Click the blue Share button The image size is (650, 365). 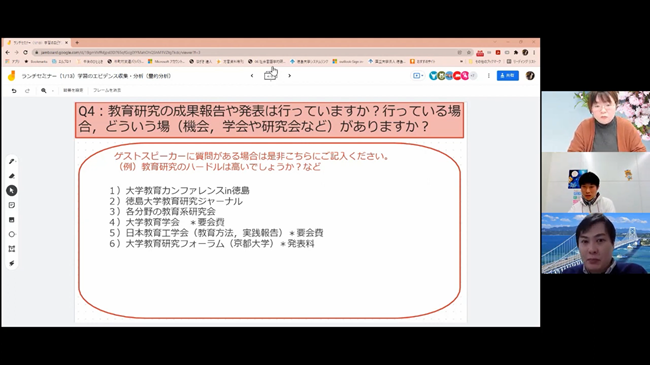[x=507, y=75]
